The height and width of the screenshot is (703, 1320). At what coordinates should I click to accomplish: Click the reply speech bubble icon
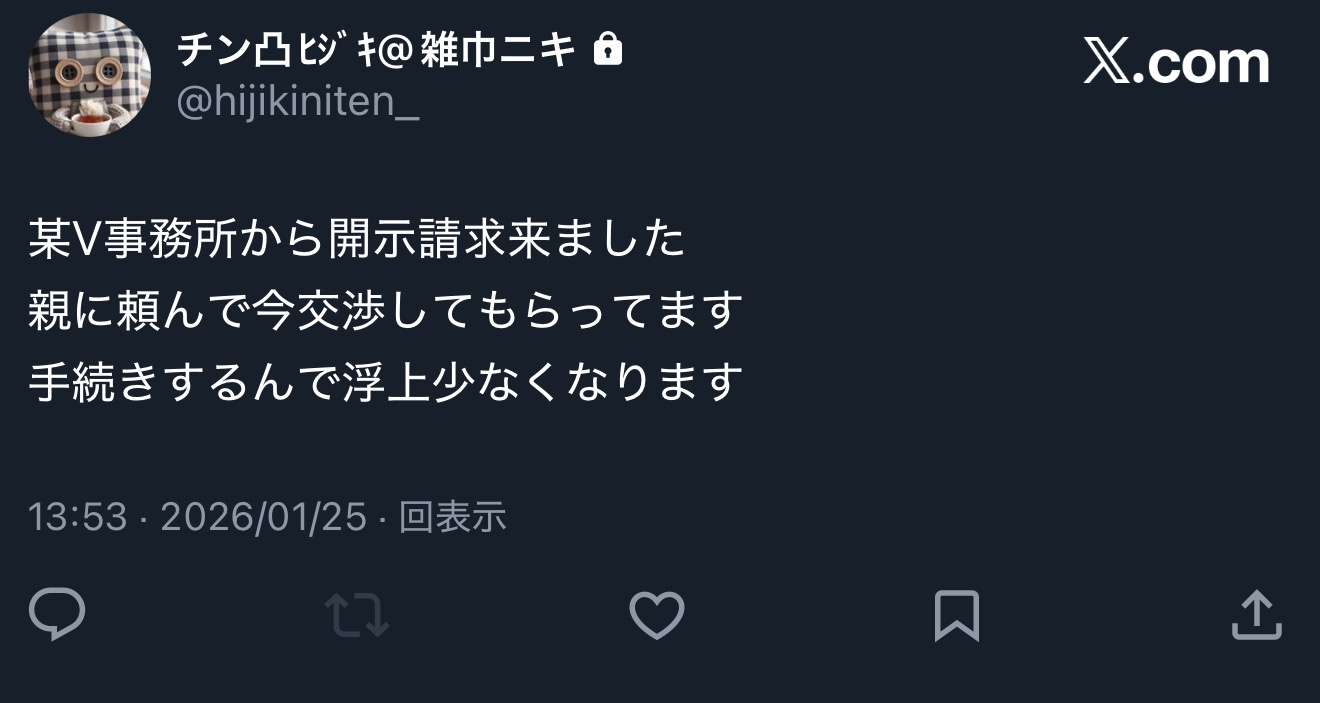[x=57, y=615]
